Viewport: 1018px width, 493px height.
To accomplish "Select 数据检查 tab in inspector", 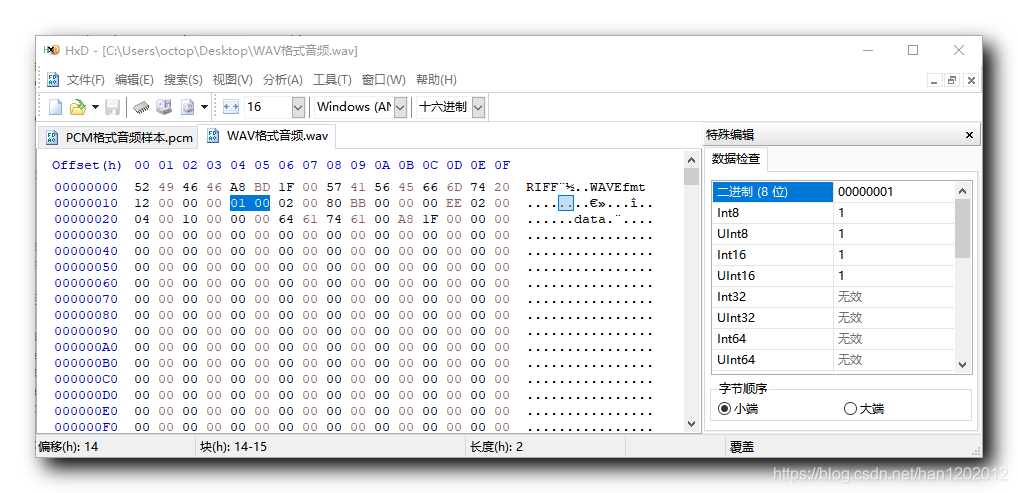I will point(736,158).
